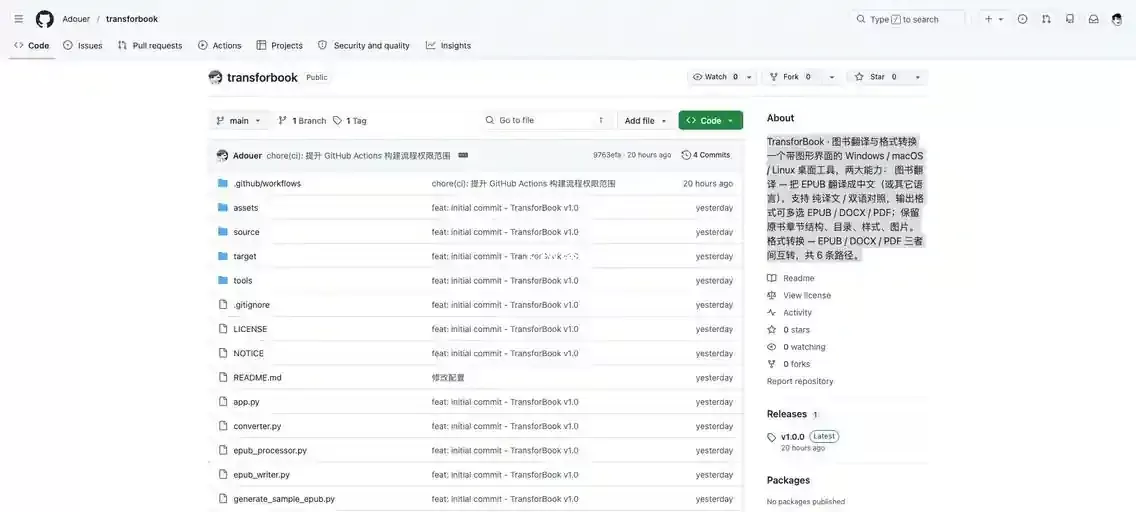This screenshot has width=1136, height=512.
Task: Open the Pull requests tab
Action: click(x=150, y=46)
